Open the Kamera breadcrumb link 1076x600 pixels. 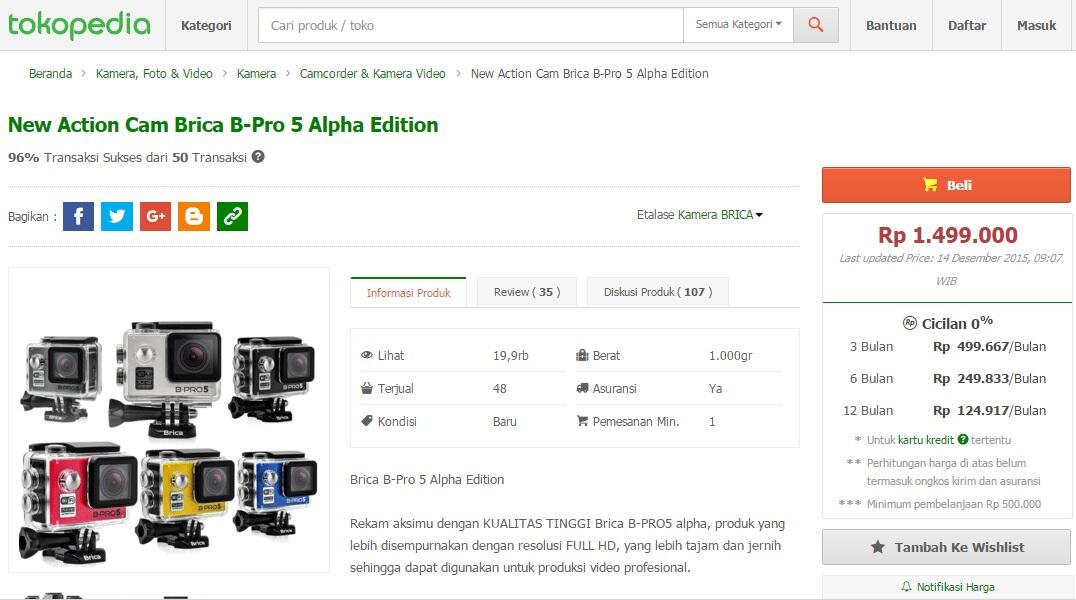pos(256,73)
